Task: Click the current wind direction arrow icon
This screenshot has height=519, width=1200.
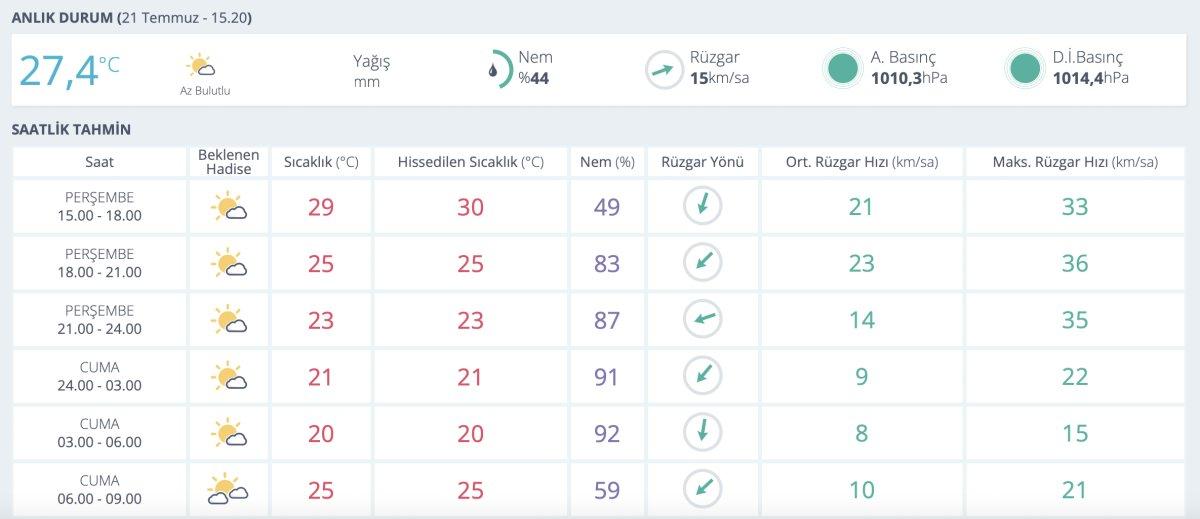Action: point(663,70)
